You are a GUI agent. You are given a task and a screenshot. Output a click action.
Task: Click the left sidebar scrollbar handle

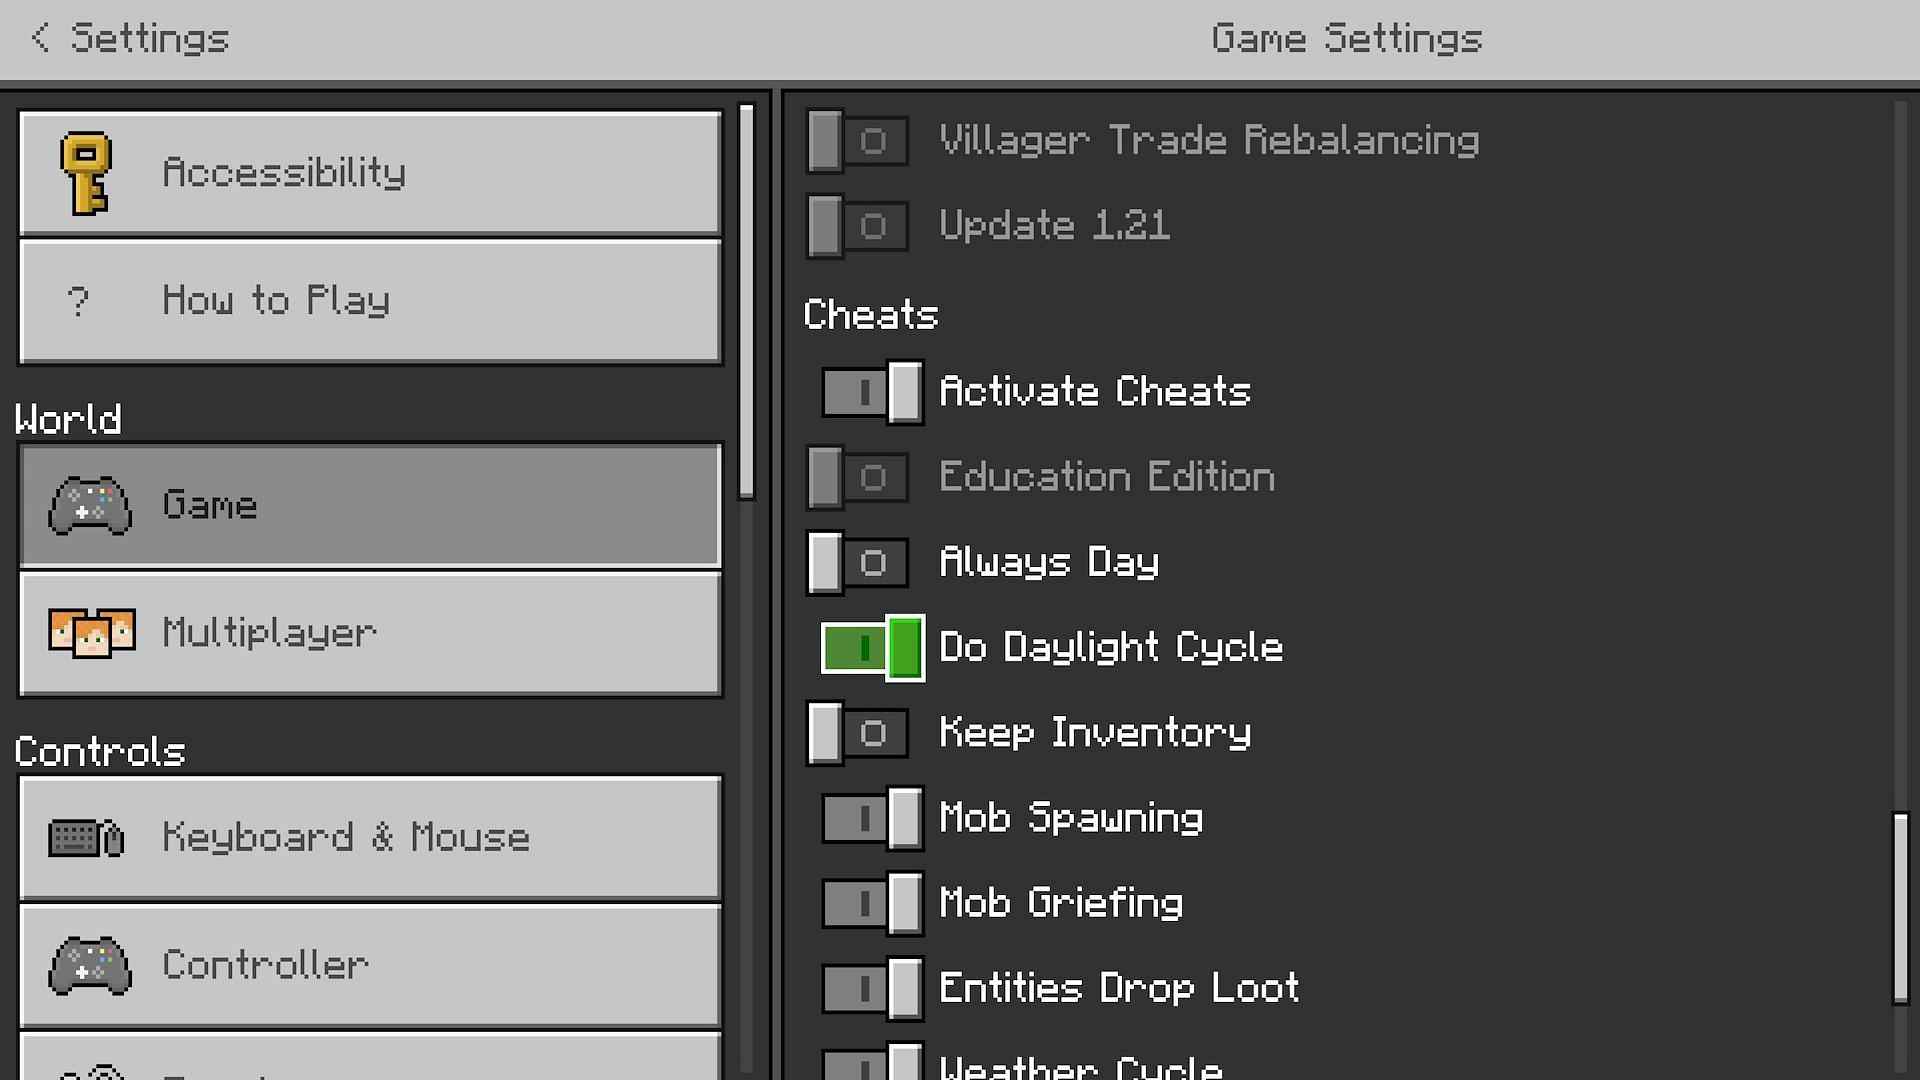pos(746,300)
